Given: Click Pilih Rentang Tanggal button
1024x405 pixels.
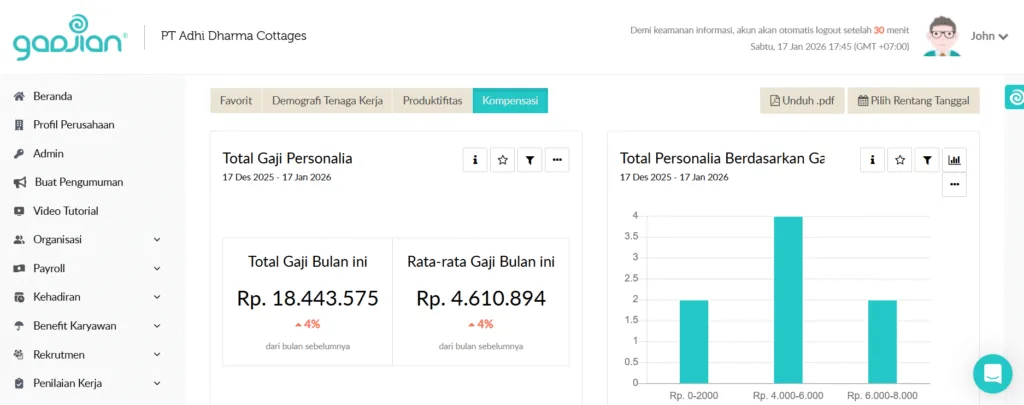Looking at the screenshot, I should click(913, 101).
